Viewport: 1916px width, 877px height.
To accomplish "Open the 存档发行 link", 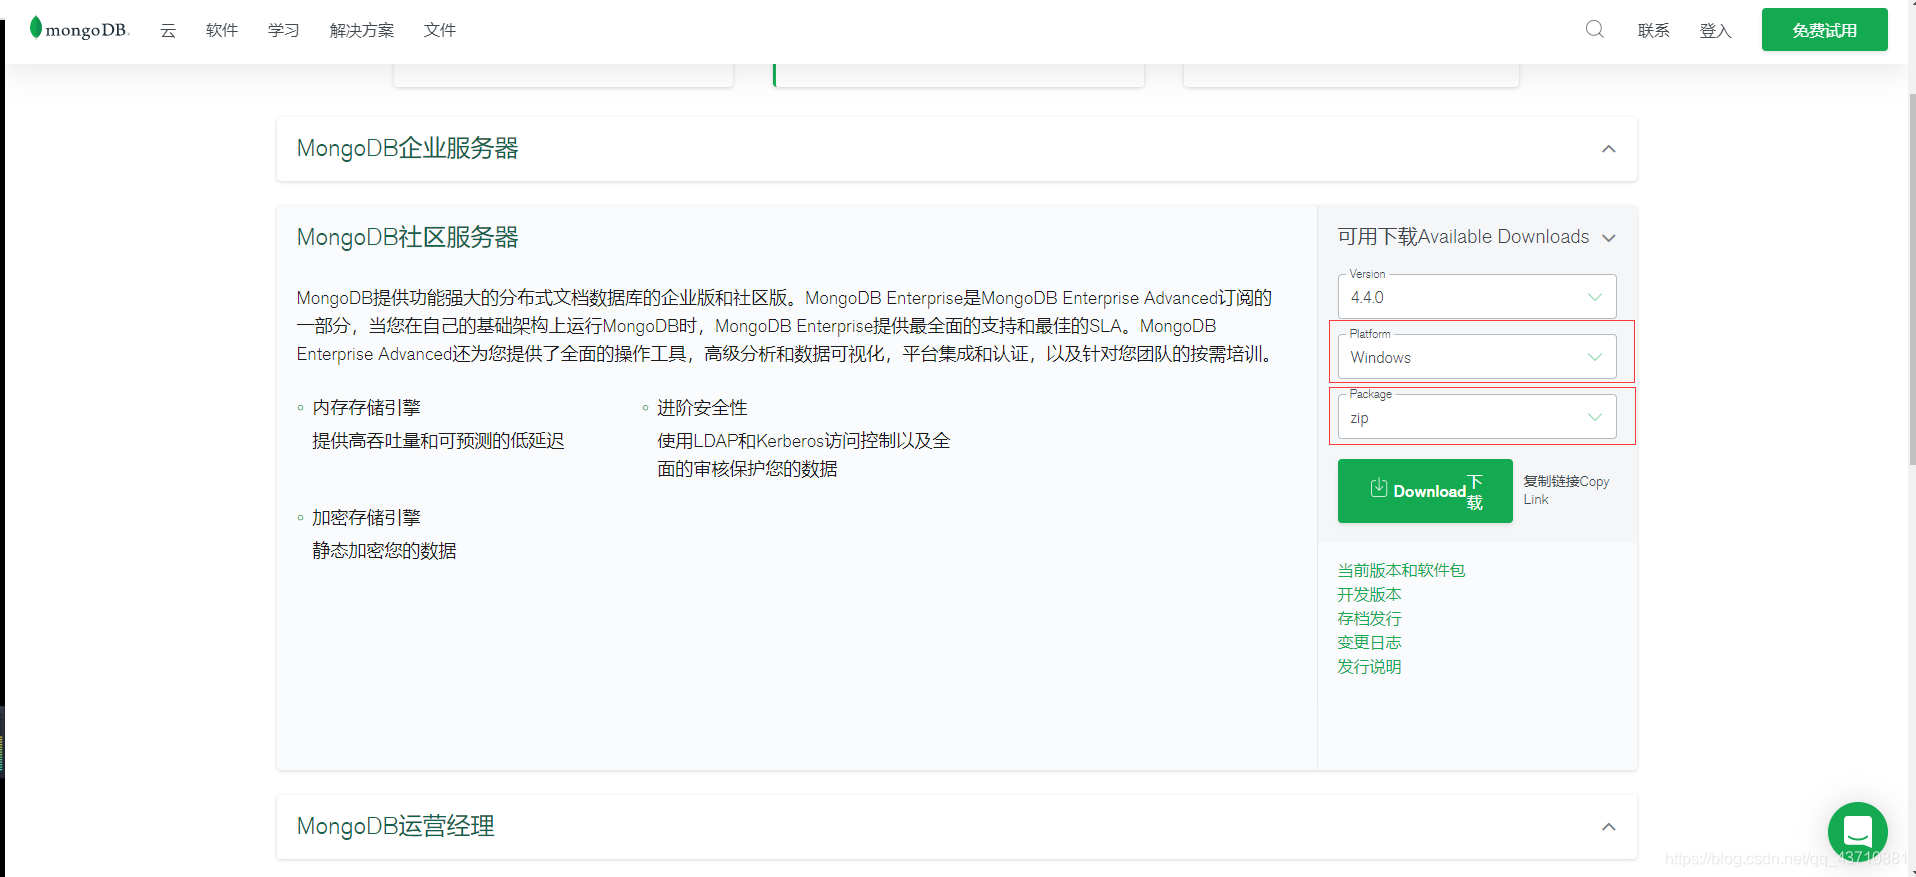I will pos(1369,618).
